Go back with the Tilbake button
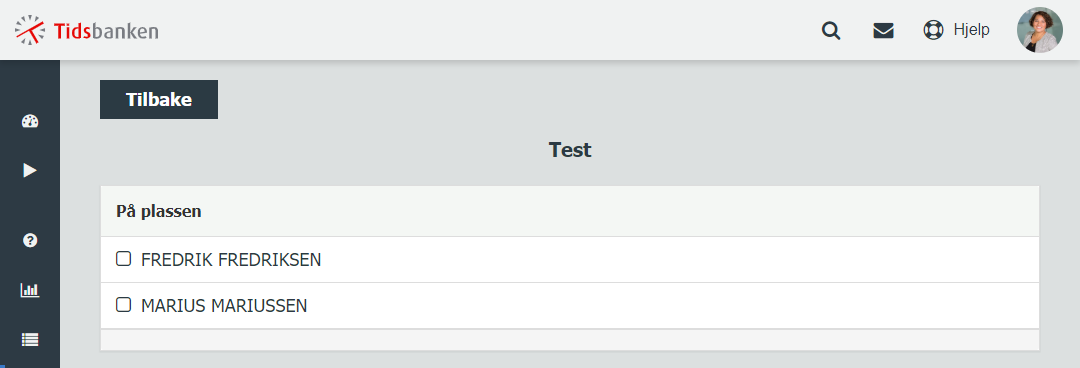 click(x=159, y=99)
